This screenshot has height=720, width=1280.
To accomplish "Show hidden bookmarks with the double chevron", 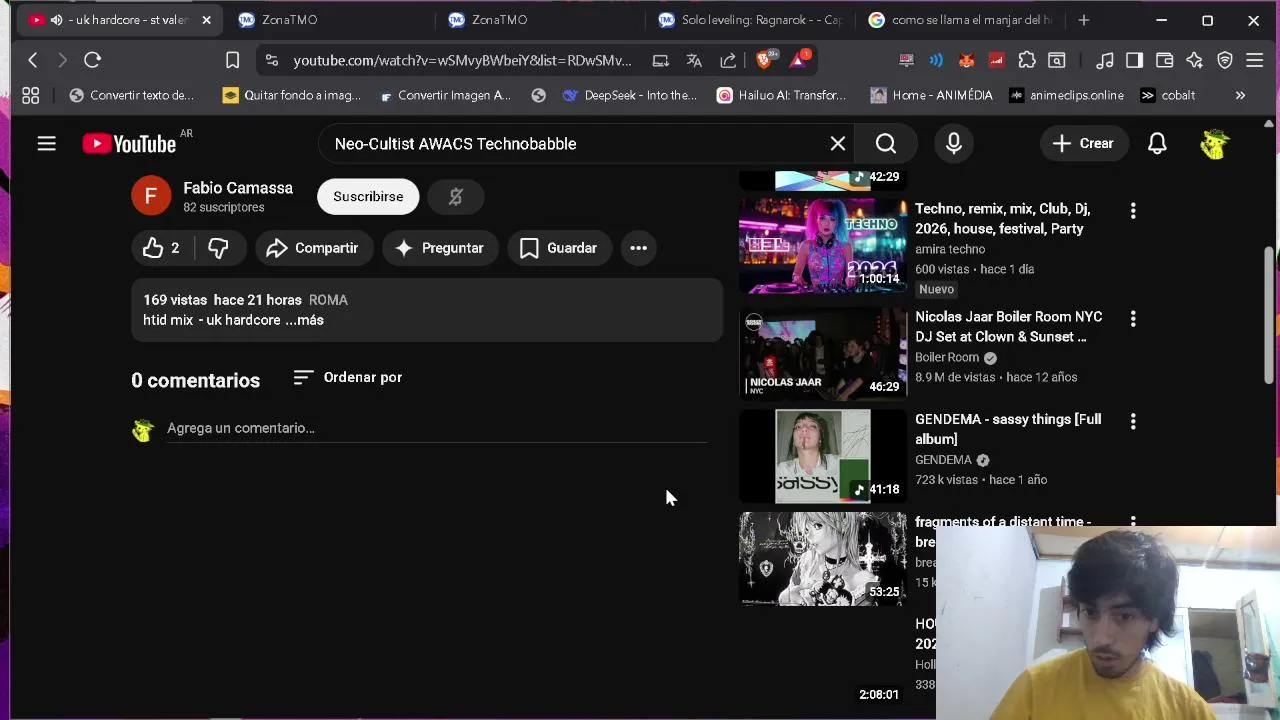I will 1240,95.
